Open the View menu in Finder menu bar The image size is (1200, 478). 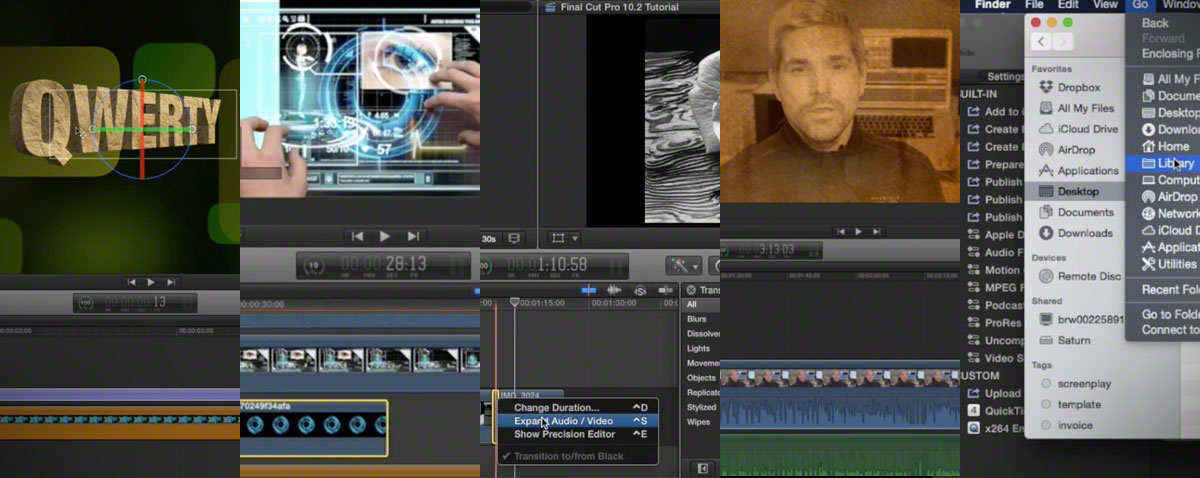1105,5
